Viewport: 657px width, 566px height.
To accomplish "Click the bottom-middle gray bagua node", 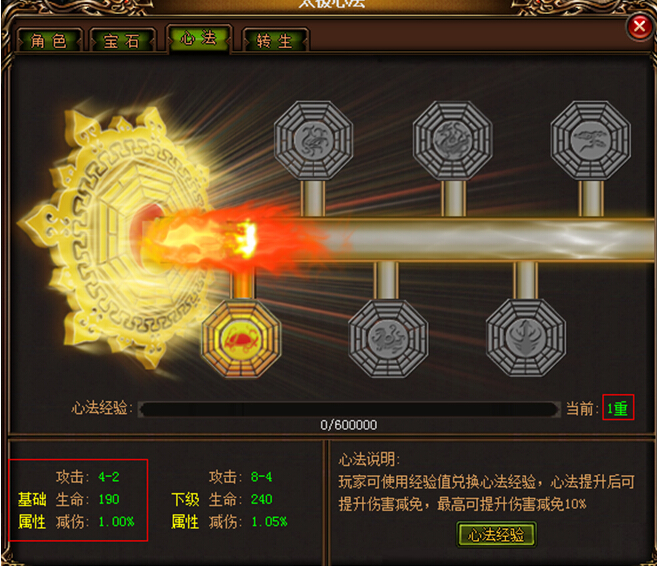I will pyautogui.click(x=388, y=338).
